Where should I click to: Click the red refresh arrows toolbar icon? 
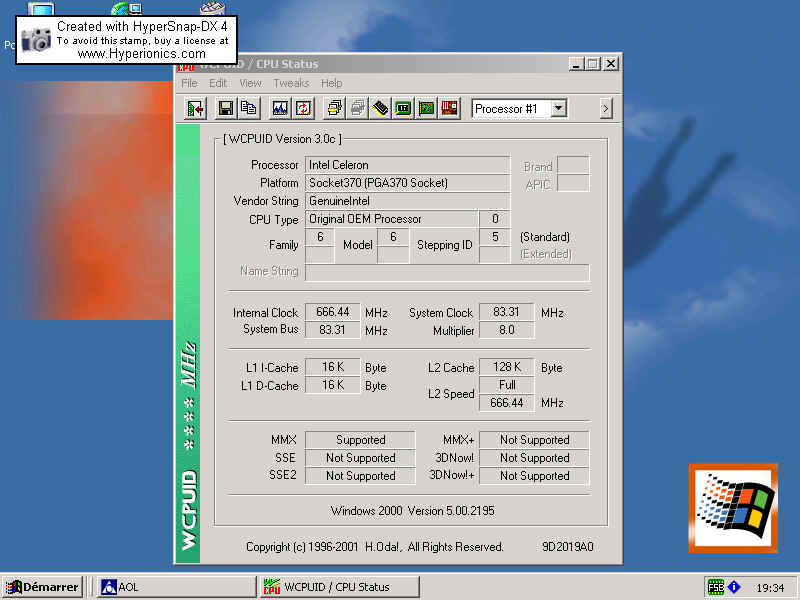(x=303, y=108)
